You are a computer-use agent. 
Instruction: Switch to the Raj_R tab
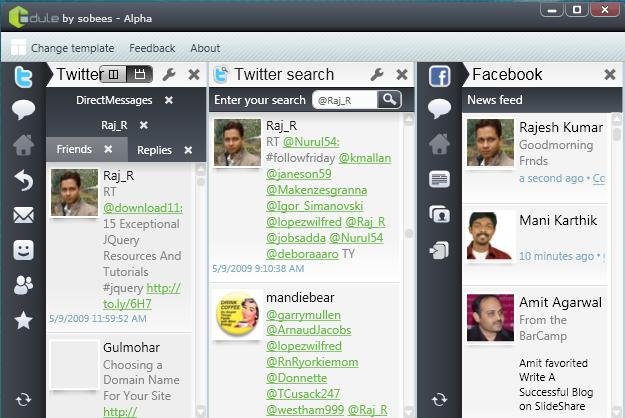(114, 125)
